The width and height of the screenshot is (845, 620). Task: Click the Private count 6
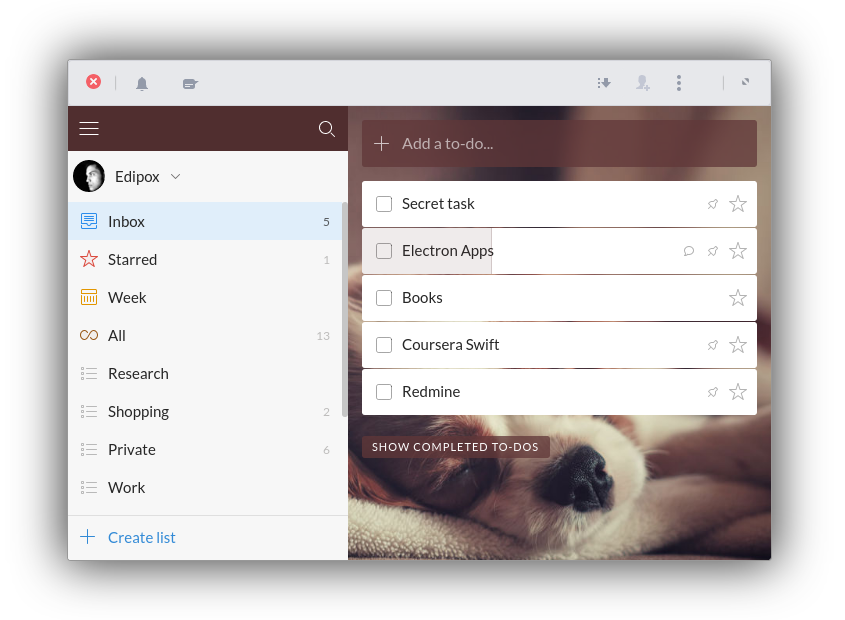click(x=326, y=450)
